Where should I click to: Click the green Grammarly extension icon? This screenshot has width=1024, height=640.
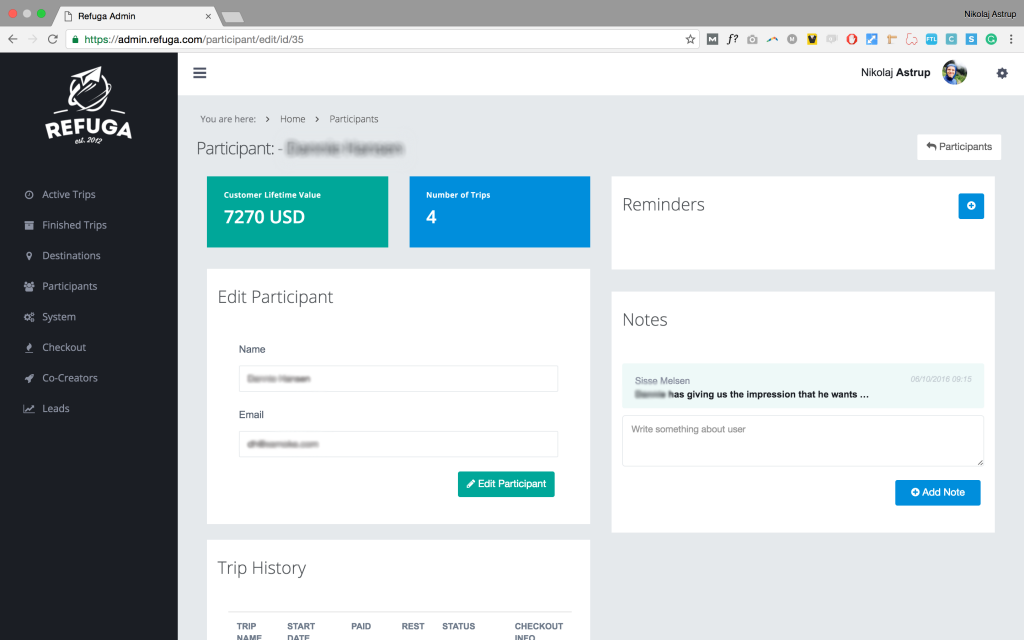pyautogui.click(x=991, y=39)
